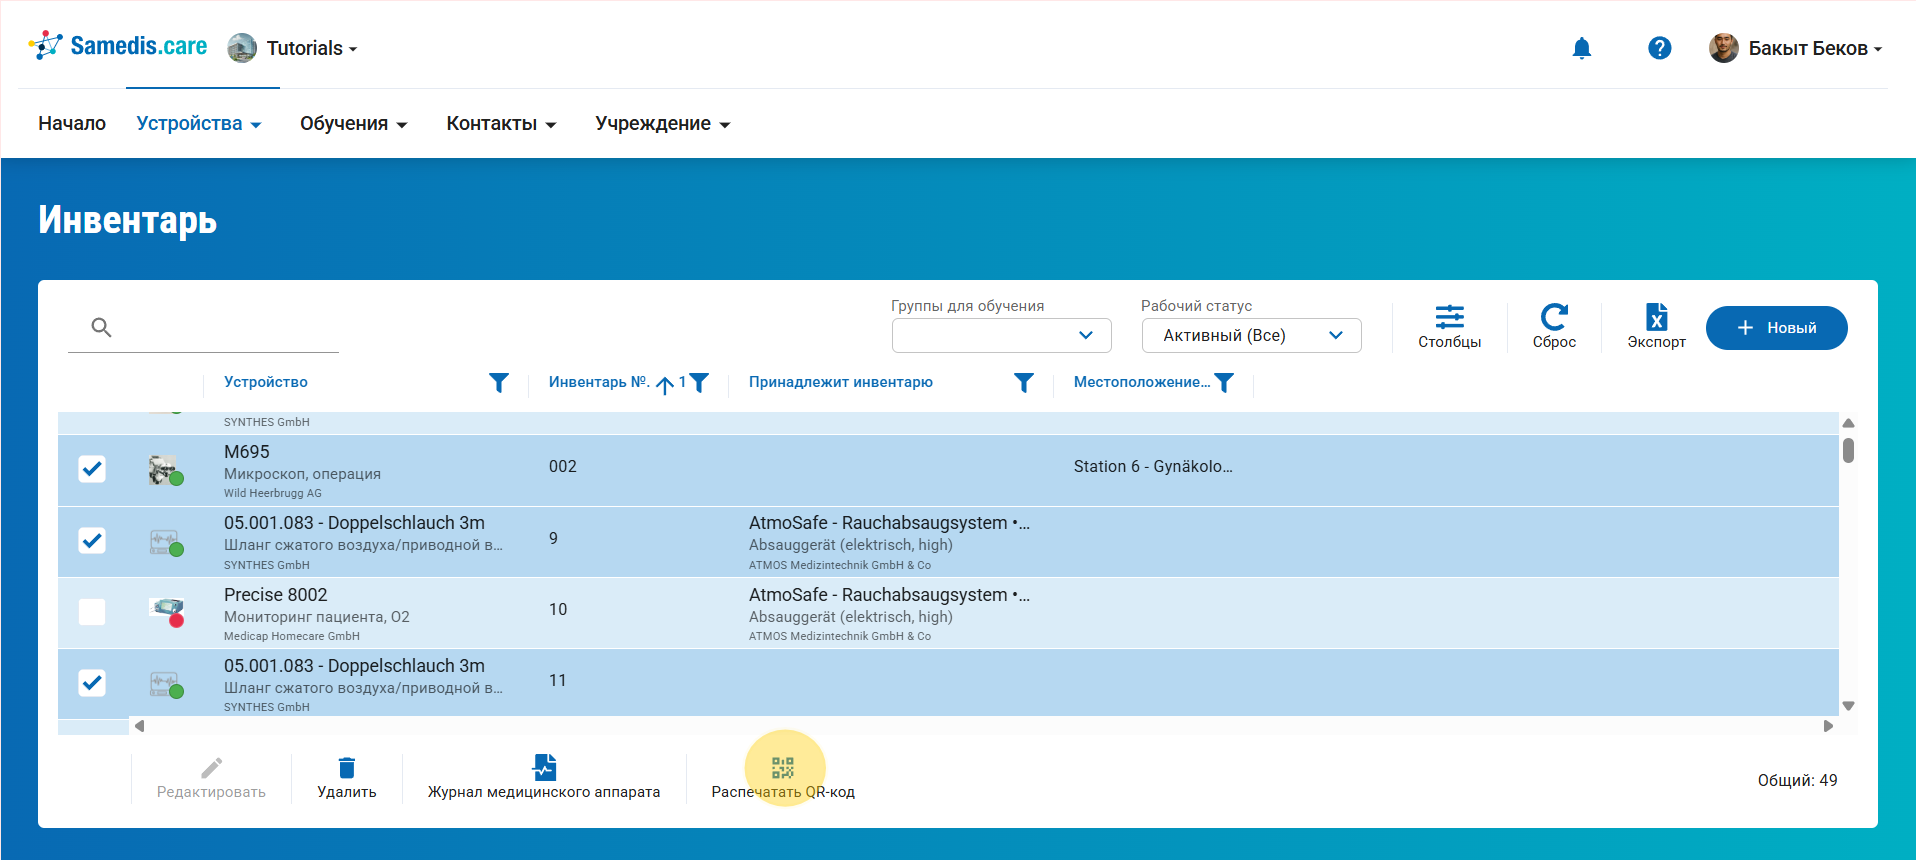Sort by Принадлежит инвентарю header
The width and height of the screenshot is (1916, 860).
click(x=840, y=382)
